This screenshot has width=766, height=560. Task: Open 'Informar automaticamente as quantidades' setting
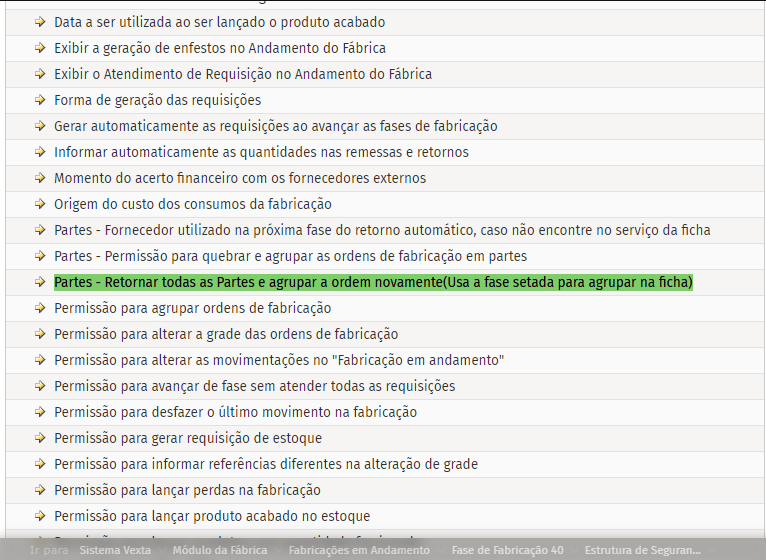(x=261, y=152)
